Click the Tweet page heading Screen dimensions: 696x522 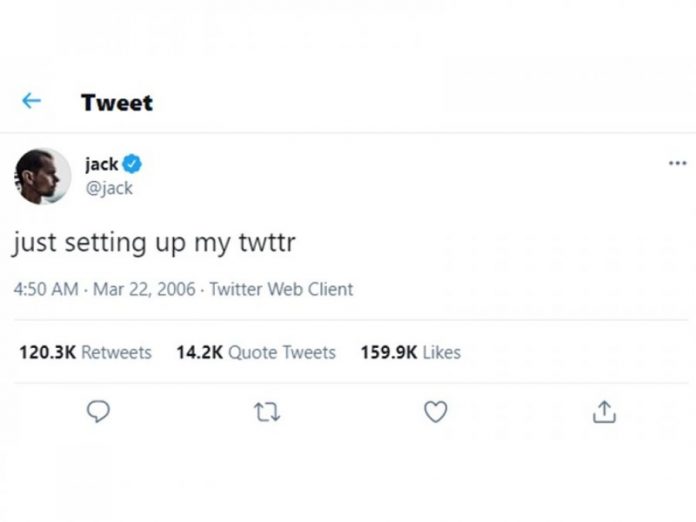click(x=117, y=102)
